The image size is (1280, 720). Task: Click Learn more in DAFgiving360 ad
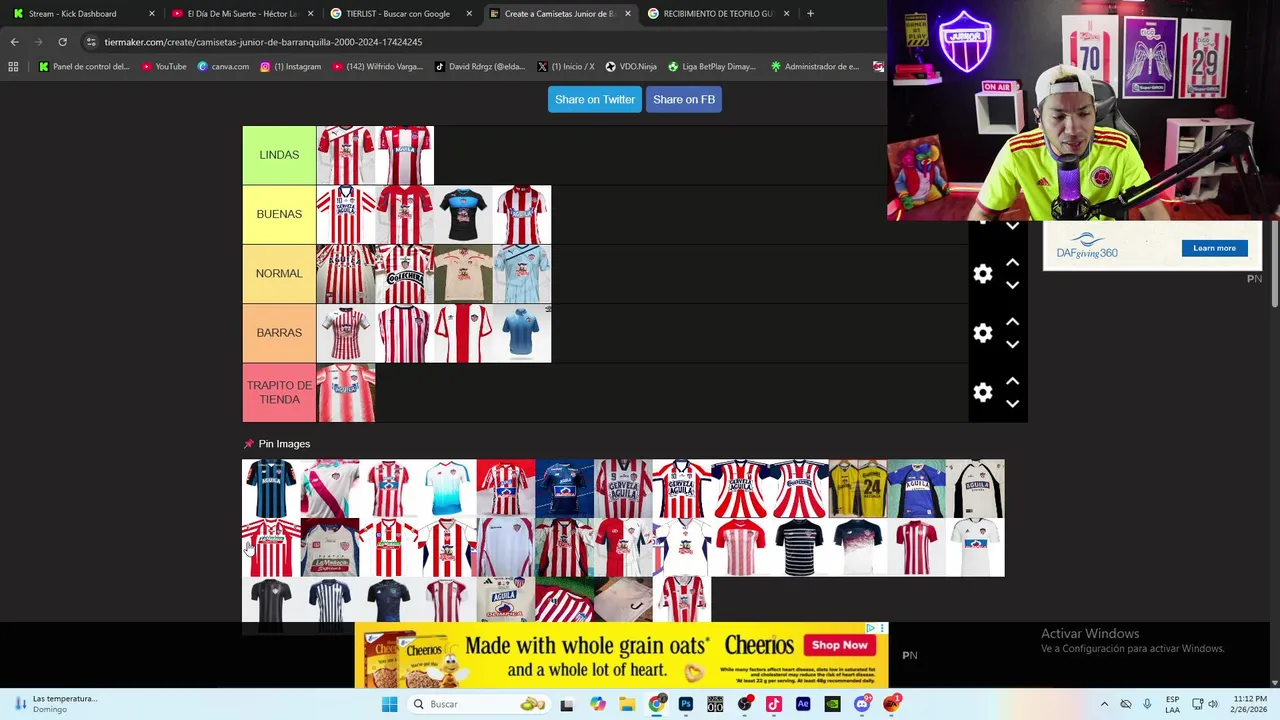(1214, 248)
